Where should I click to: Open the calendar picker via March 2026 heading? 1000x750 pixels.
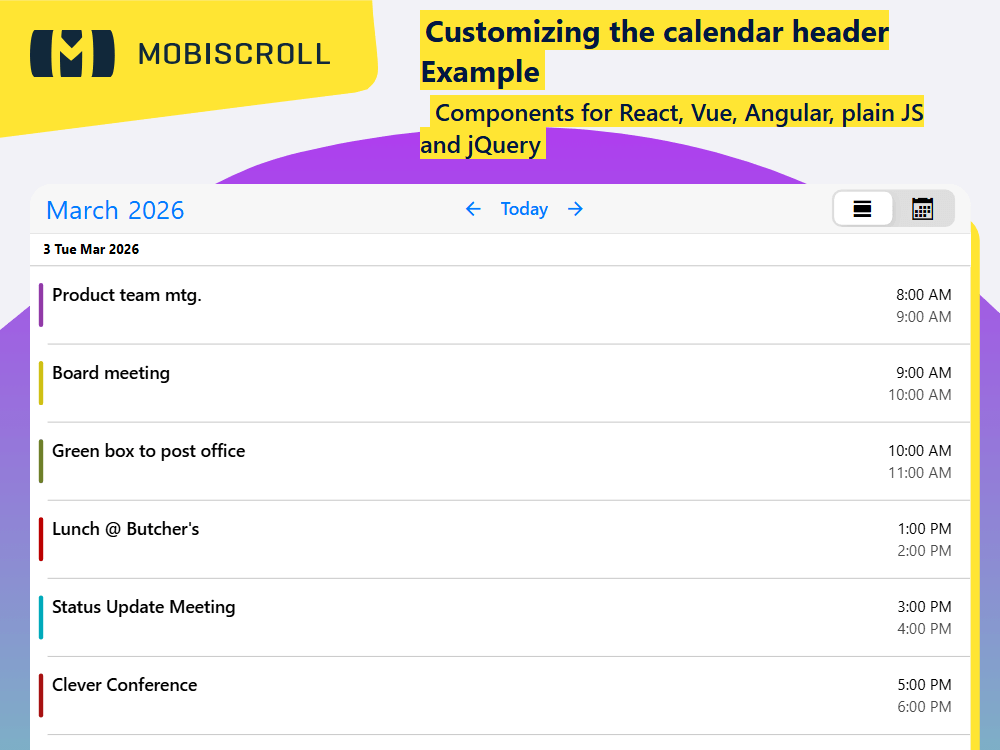pos(114,210)
